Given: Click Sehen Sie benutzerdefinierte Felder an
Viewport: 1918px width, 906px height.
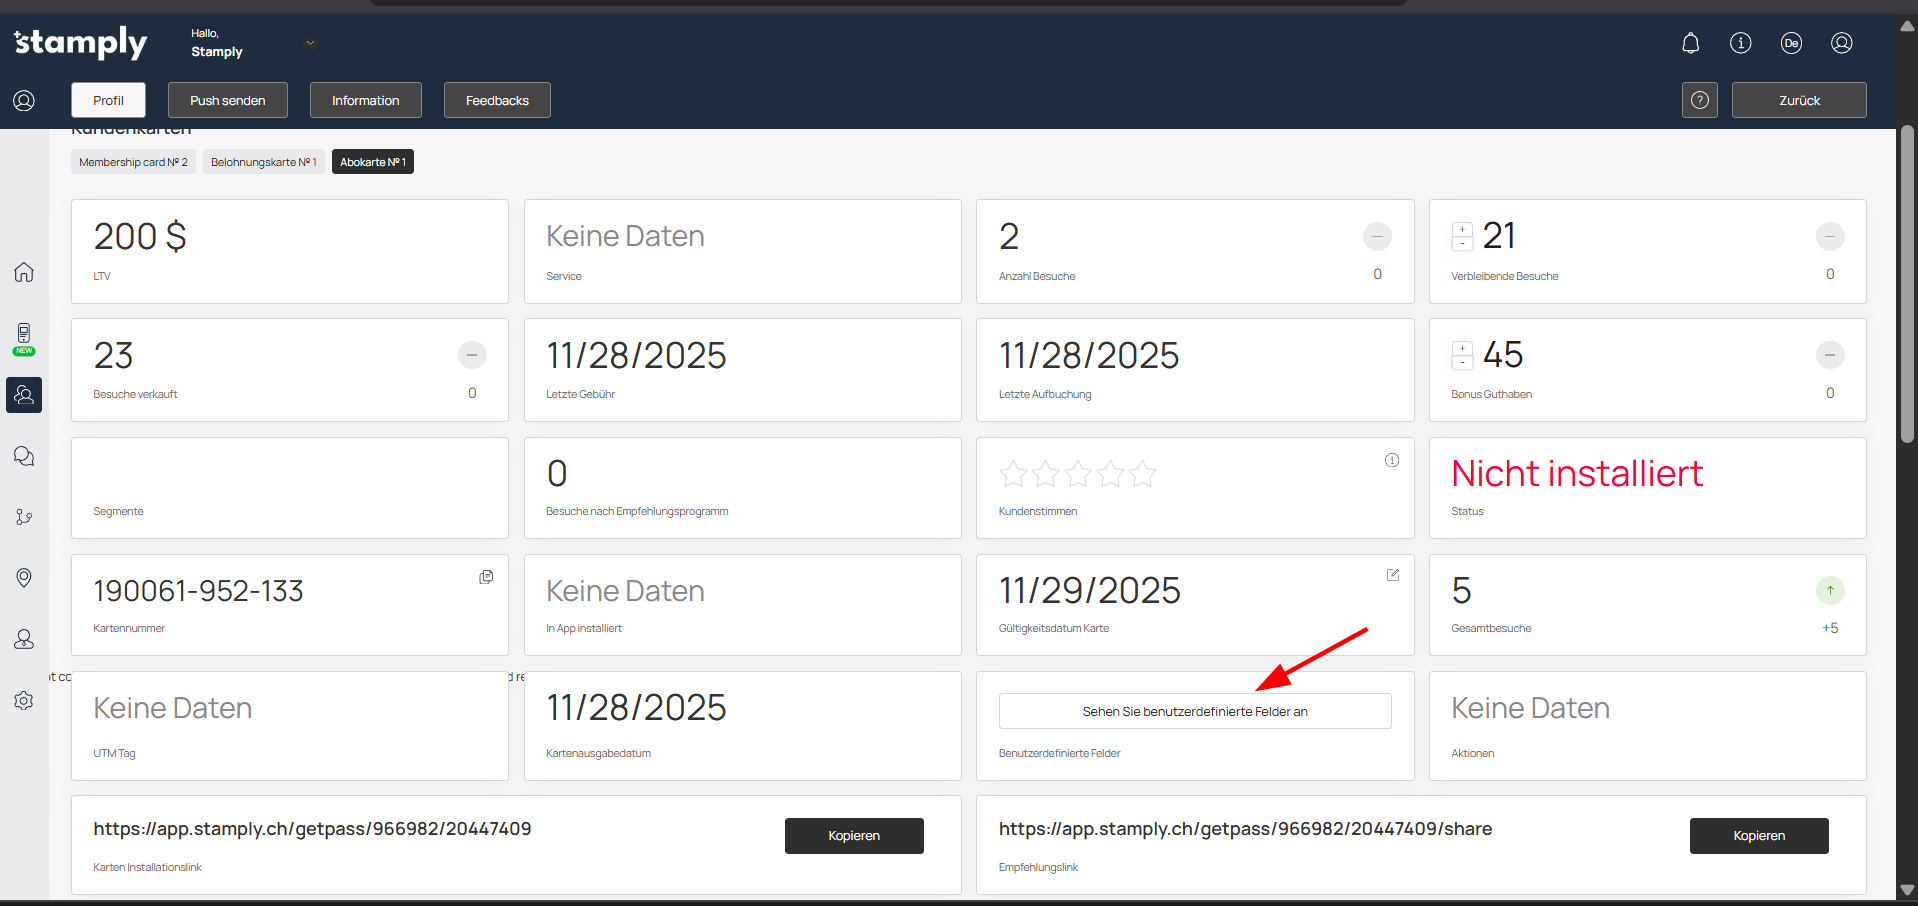Looking at the screenshot, I should click(1194, 711).
